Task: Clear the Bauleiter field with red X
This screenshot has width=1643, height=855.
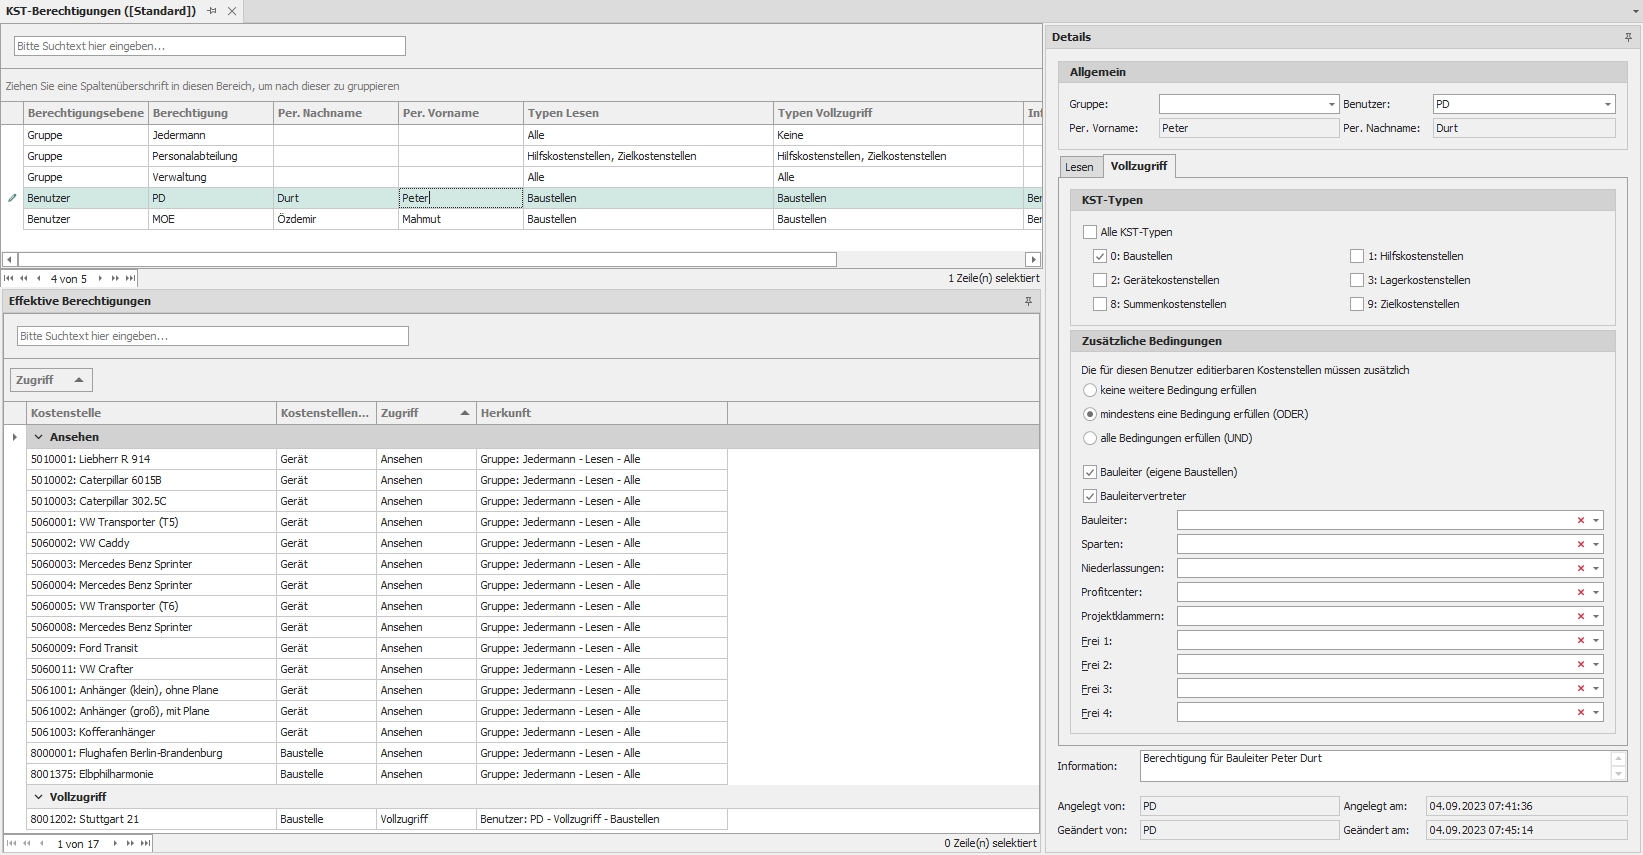Action: coord(1581,520)
